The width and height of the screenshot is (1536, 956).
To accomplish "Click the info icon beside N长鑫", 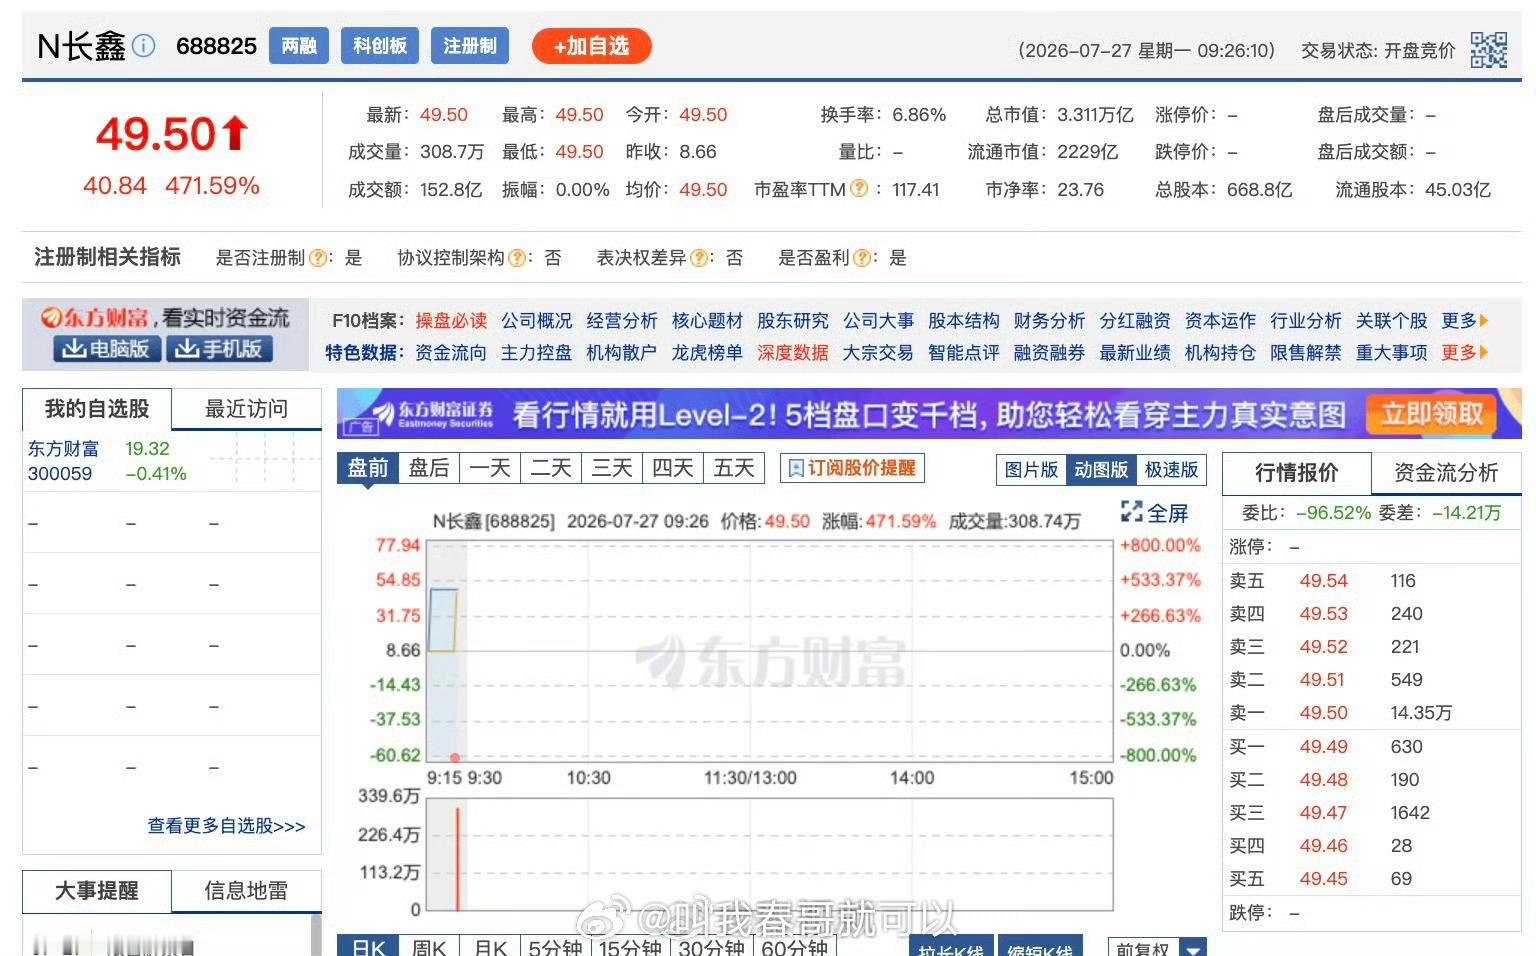I will [144, 46].
